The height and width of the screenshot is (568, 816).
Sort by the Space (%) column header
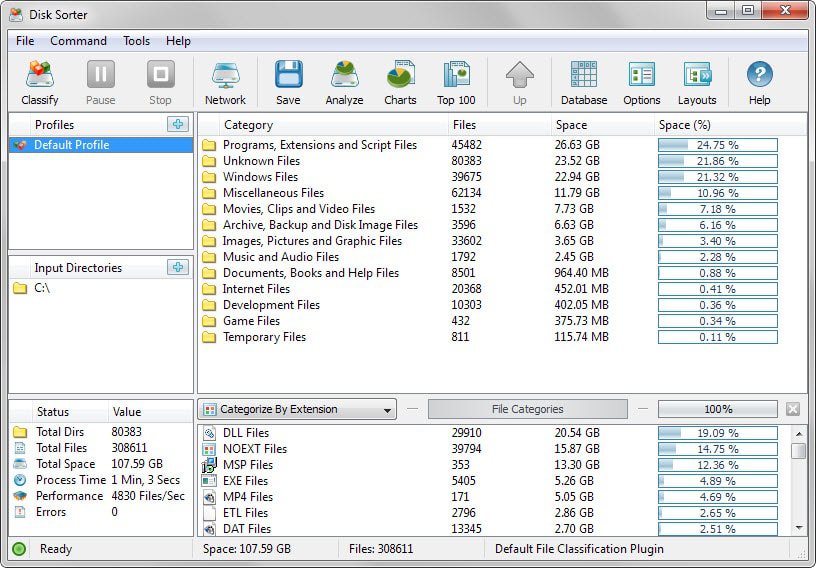click(729, 125)
